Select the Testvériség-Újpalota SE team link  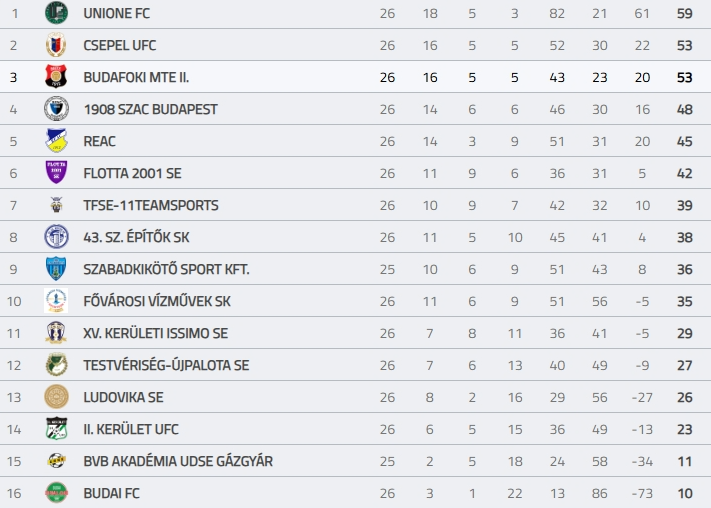(166, 365)
